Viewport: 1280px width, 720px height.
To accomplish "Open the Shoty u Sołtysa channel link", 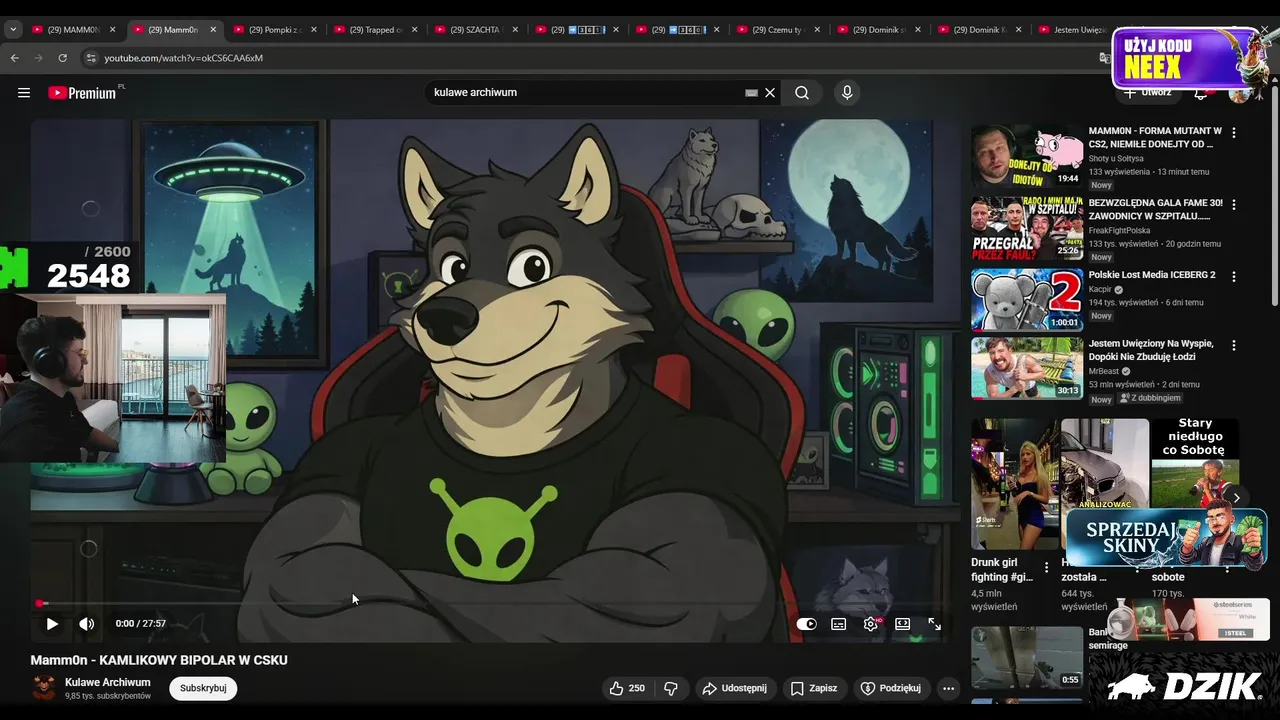I will [x=1116, y=158].
